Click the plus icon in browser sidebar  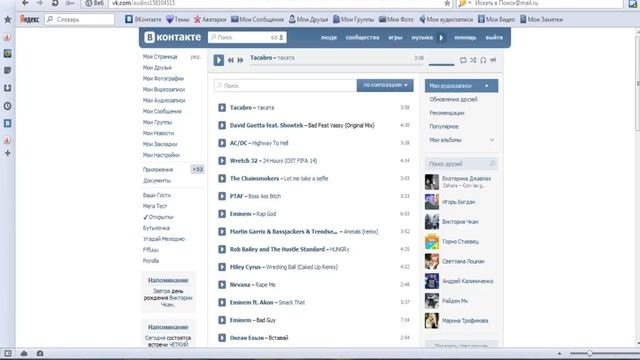[7, 153]
